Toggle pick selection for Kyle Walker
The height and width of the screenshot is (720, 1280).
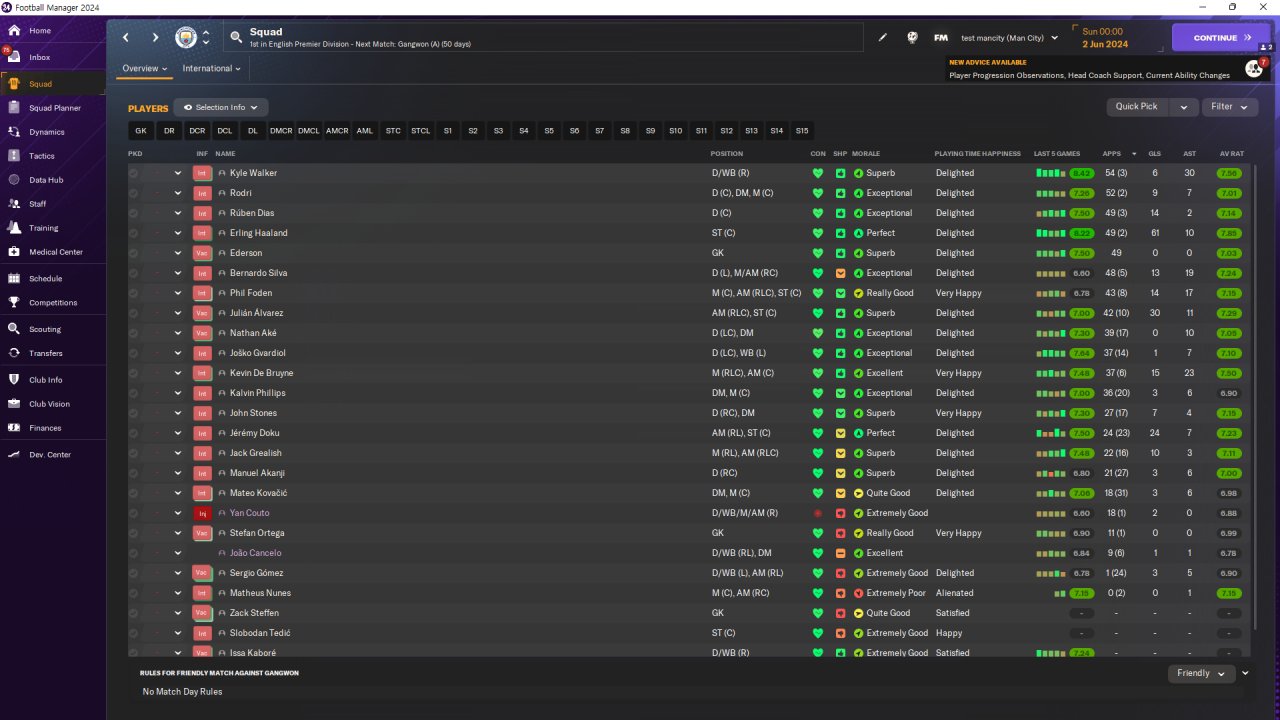[133, 173]
